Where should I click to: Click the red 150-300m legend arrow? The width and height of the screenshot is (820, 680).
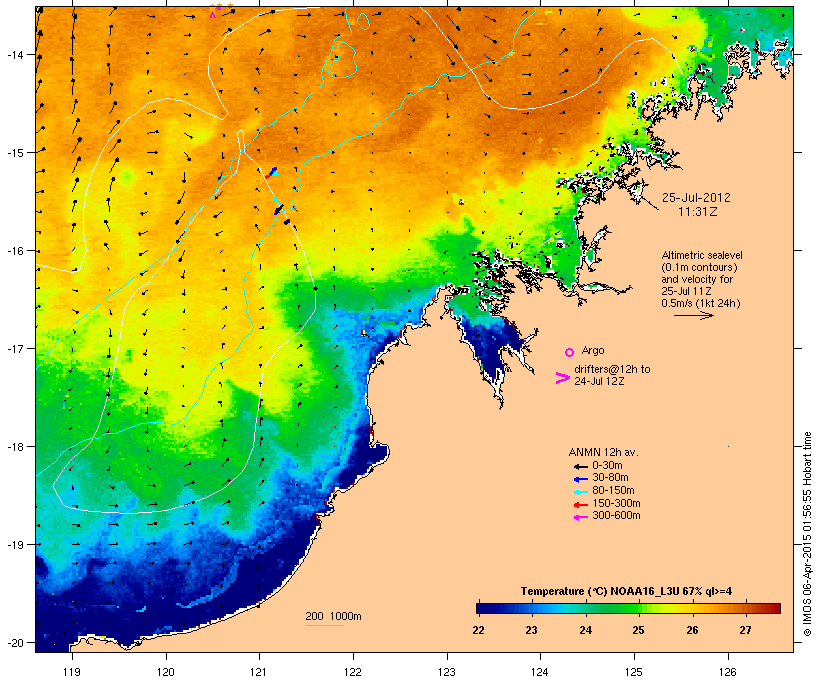coord(580,504)
